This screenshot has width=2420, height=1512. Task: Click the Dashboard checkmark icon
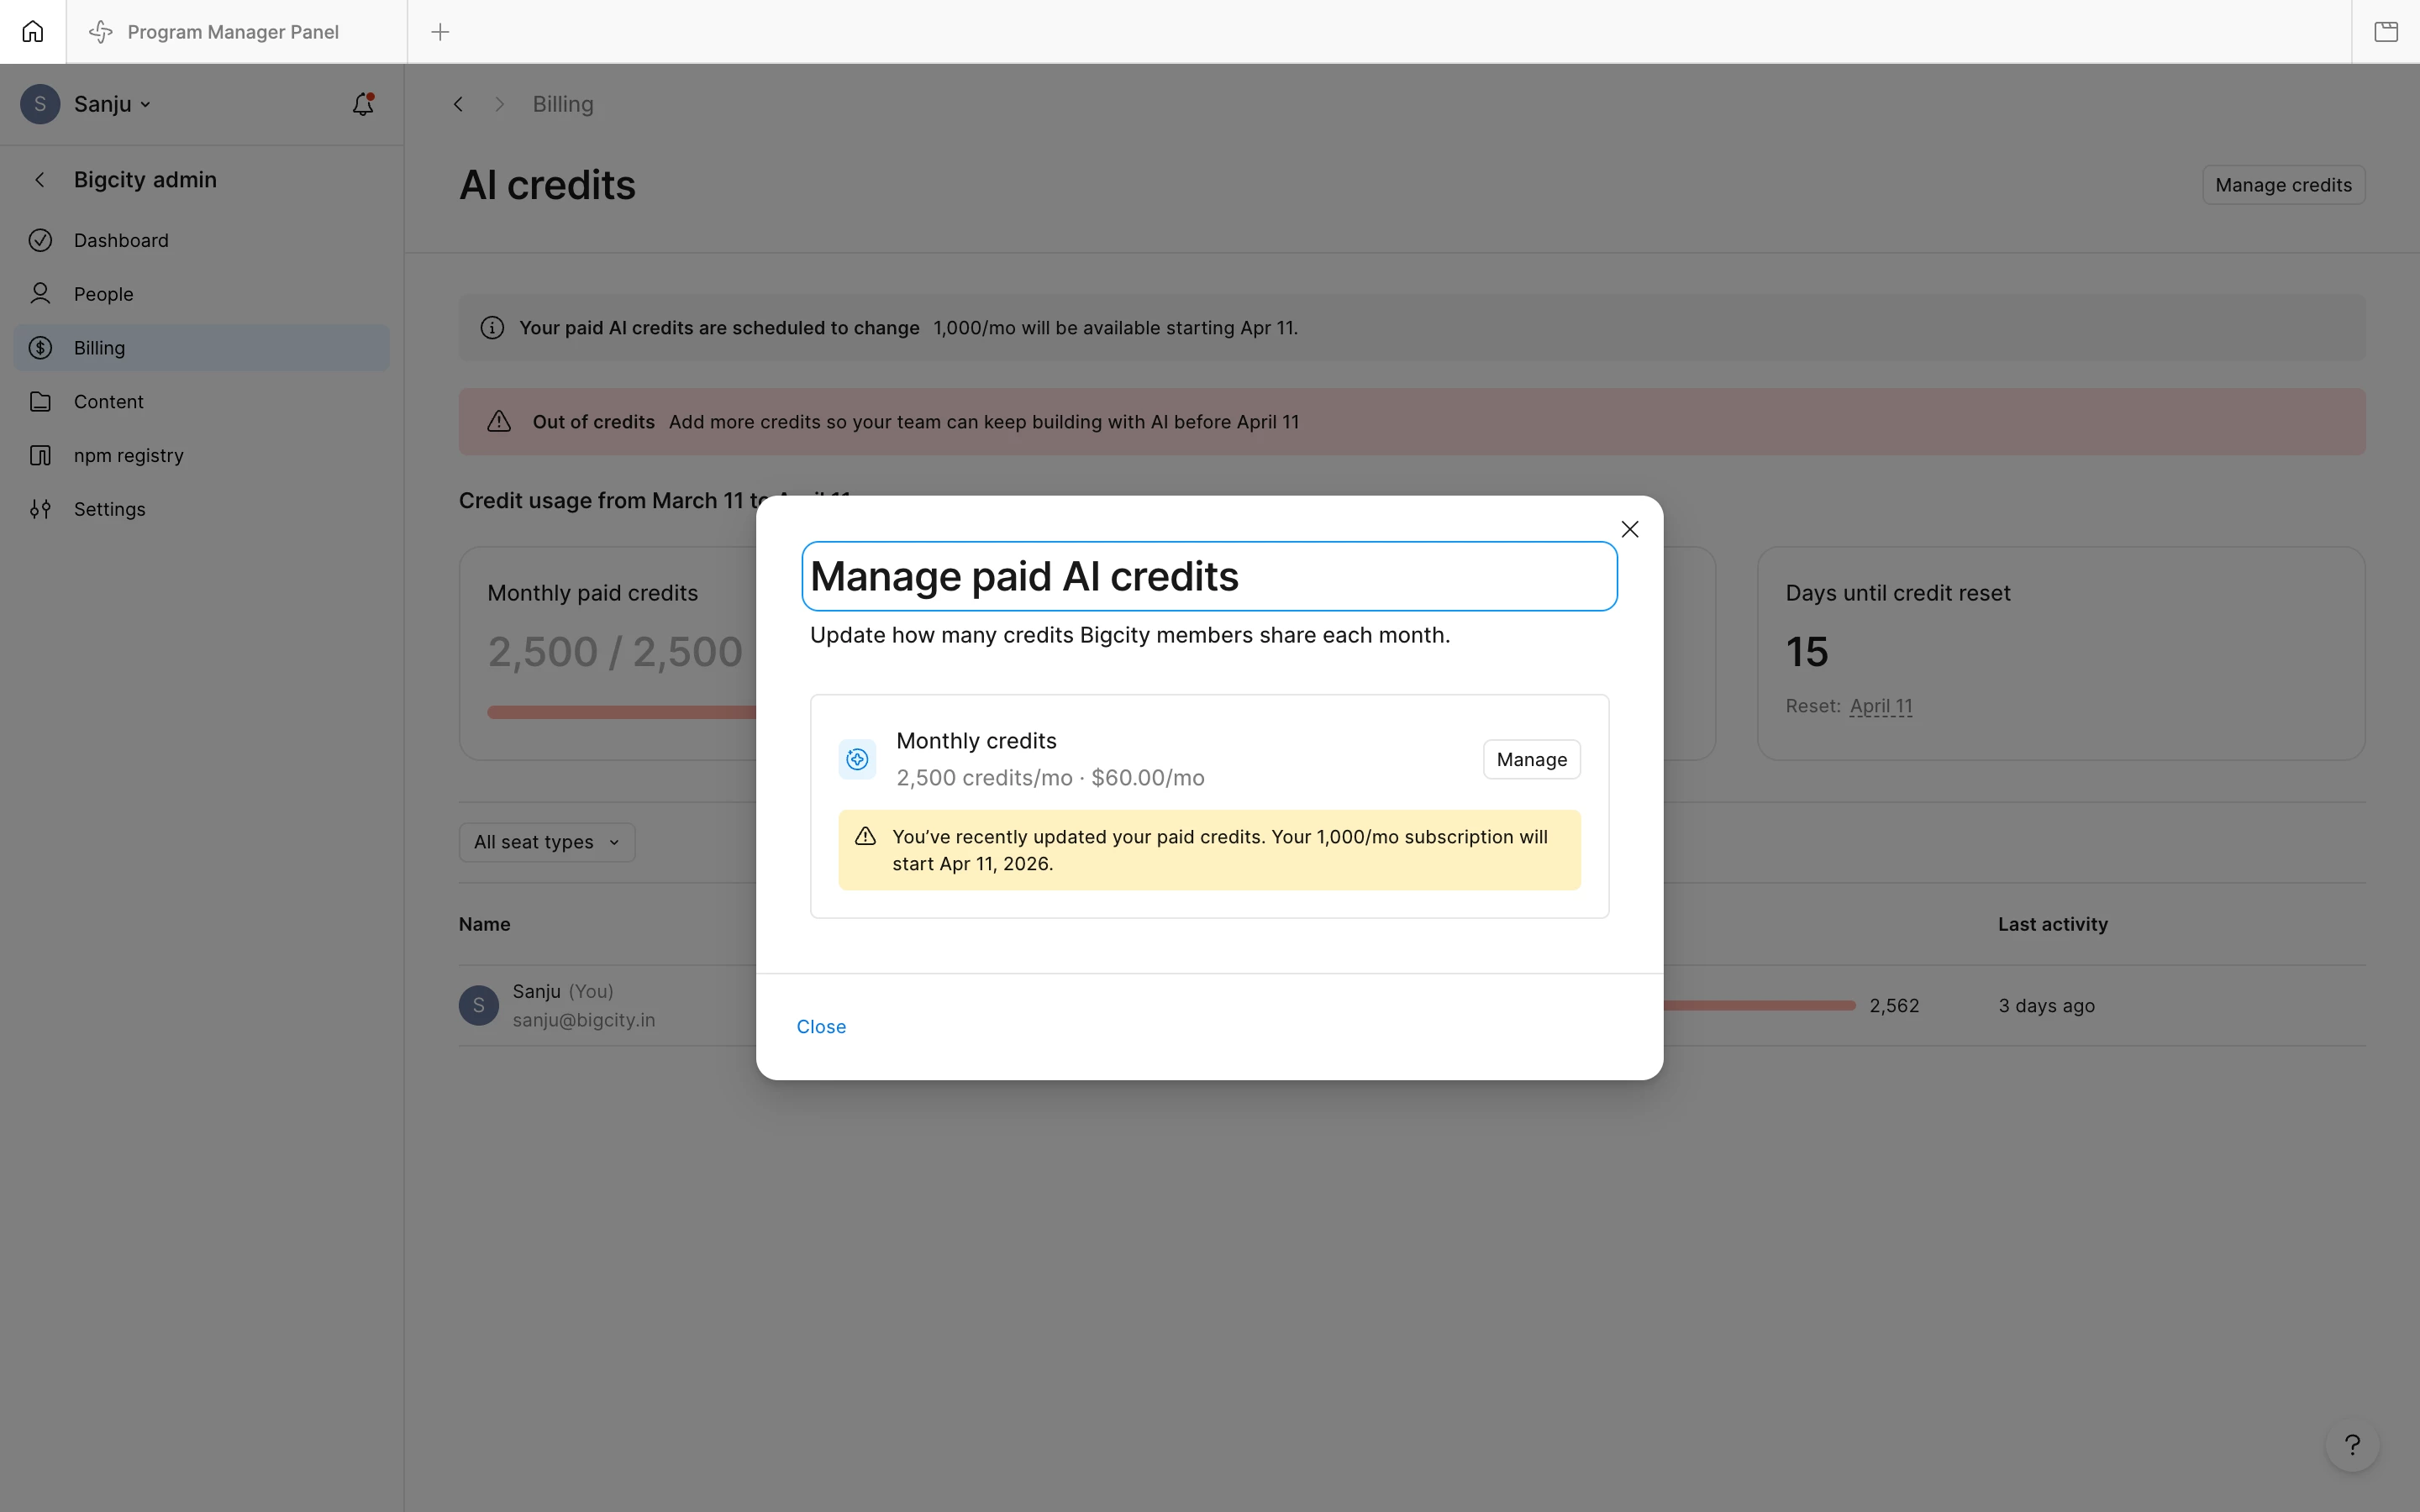[x=40, y=240]
